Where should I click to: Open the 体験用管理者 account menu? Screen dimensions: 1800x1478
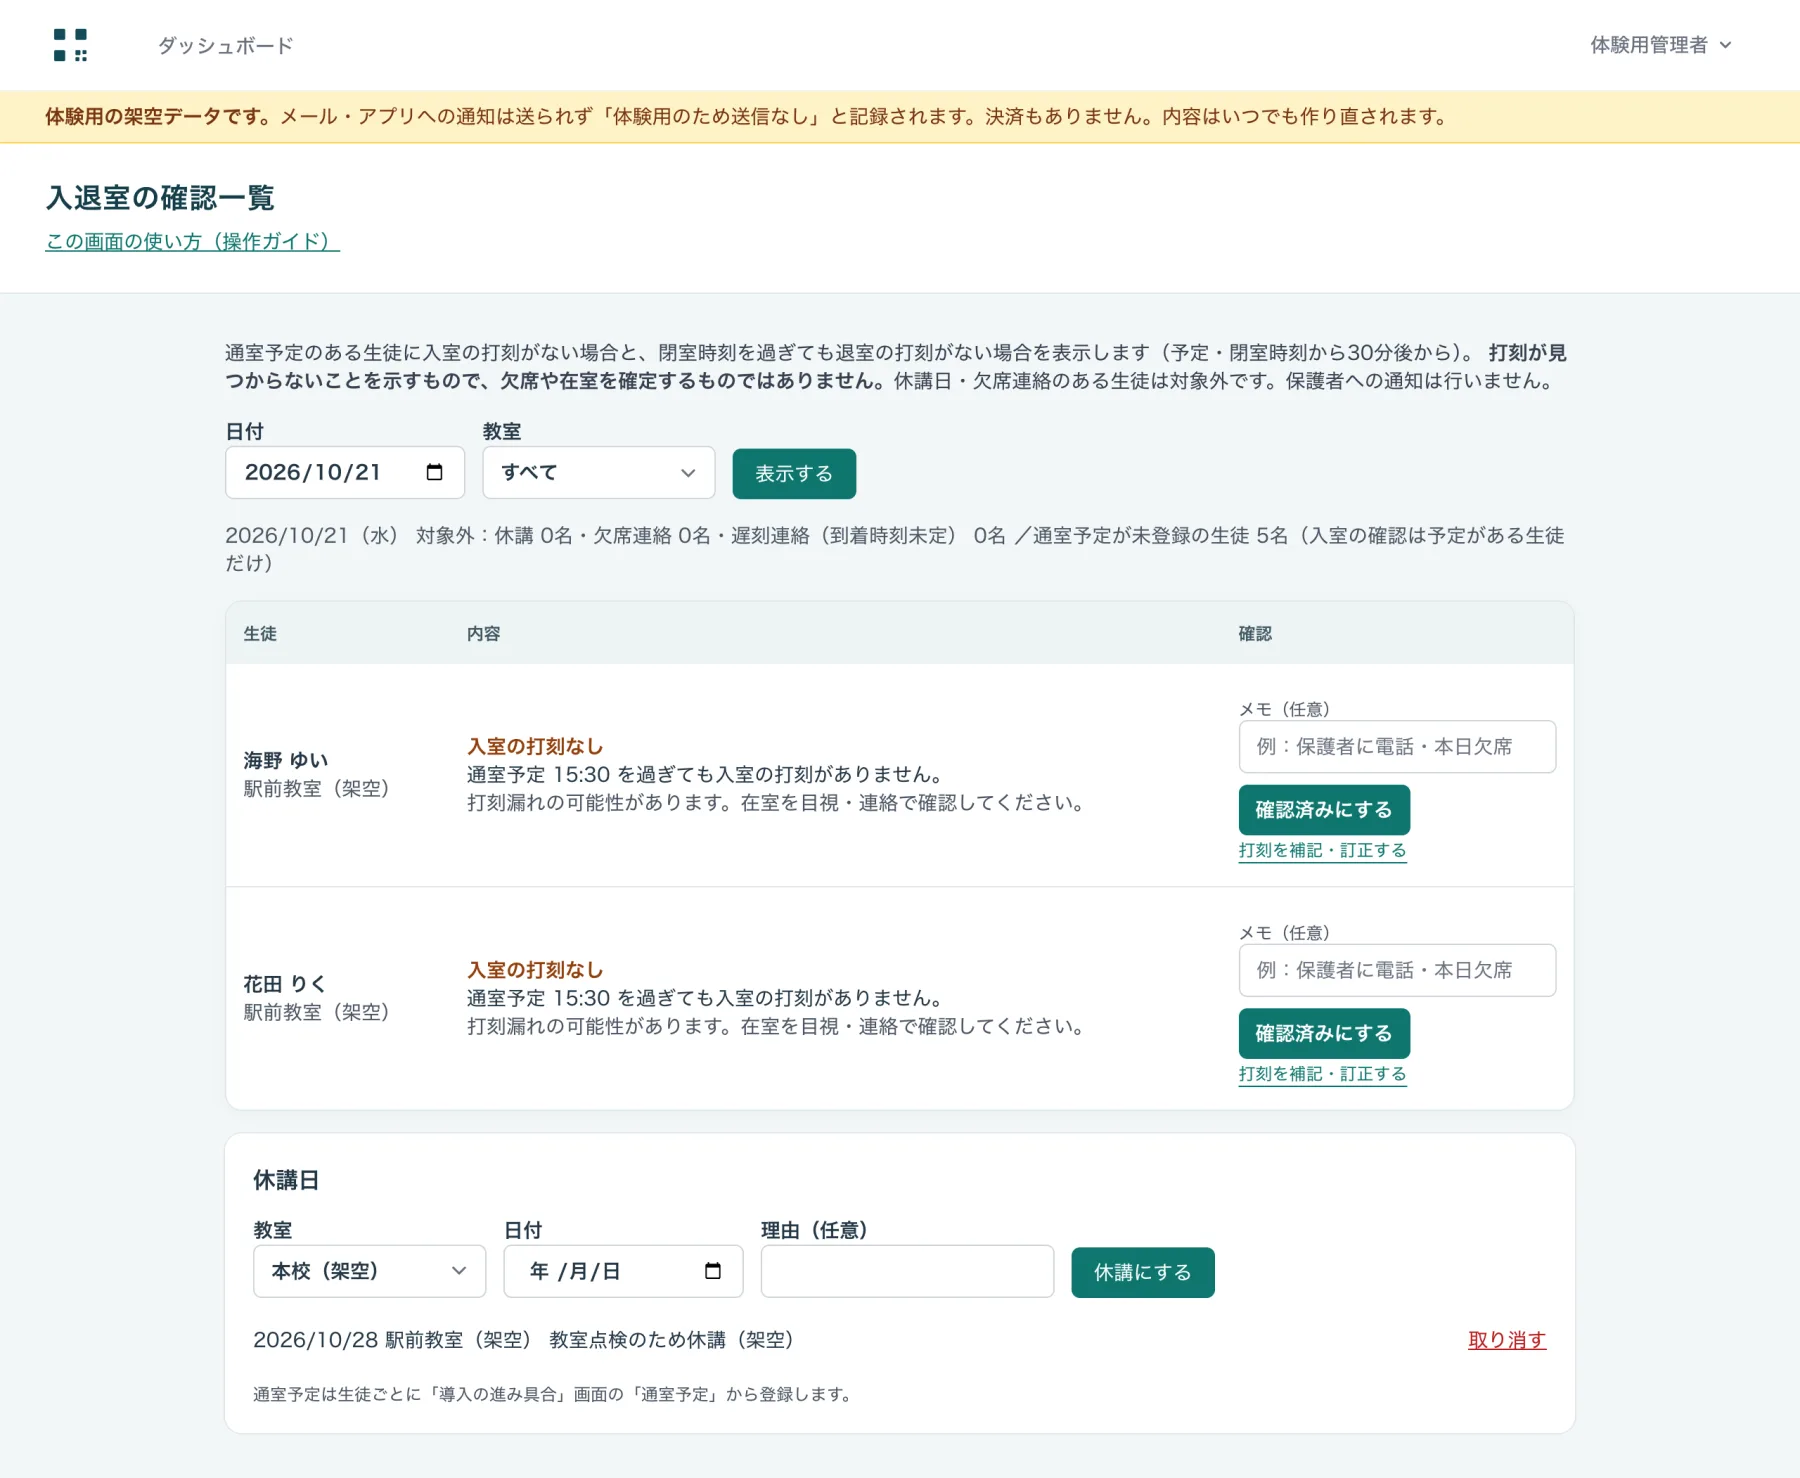click(x=1660, y=45)
